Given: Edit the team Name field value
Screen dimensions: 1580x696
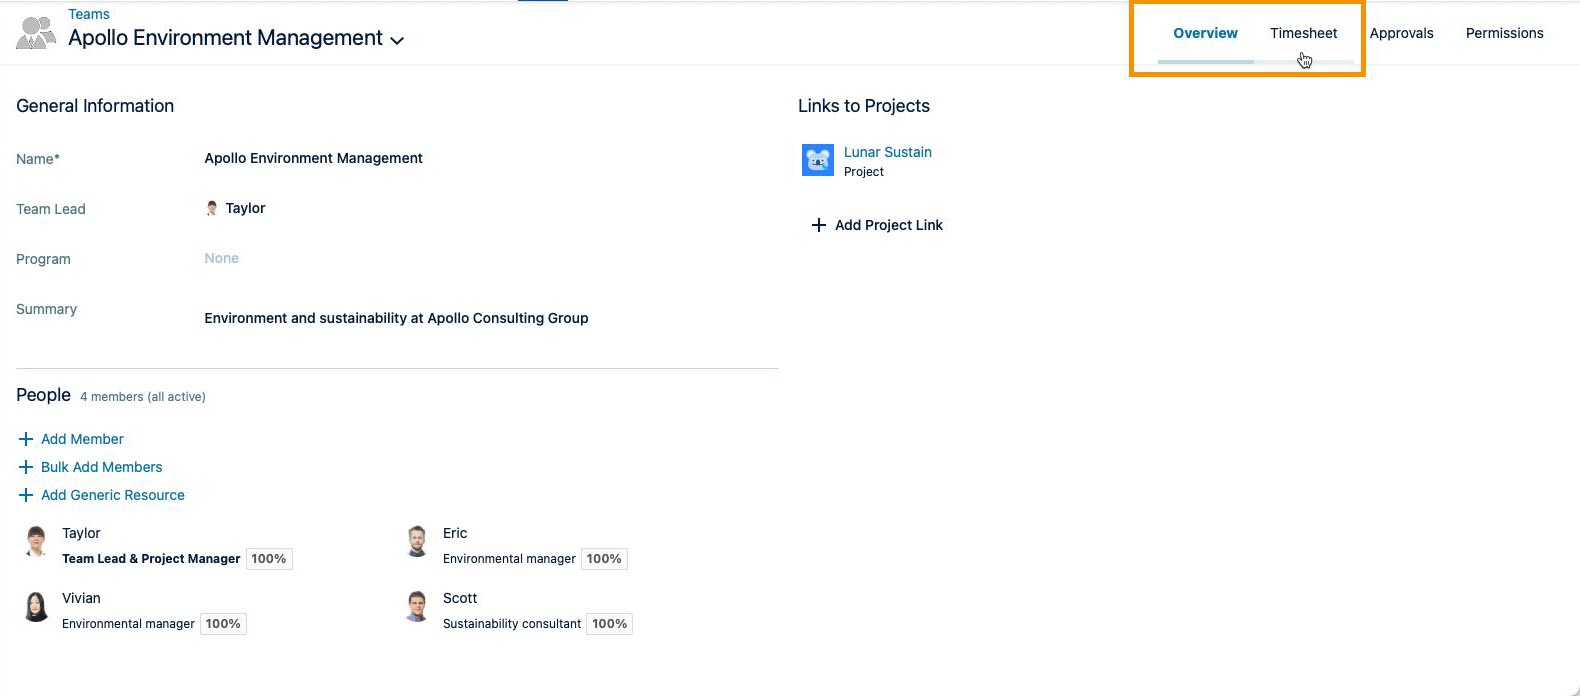Looking at the screenshot, I should click(313, 158).
